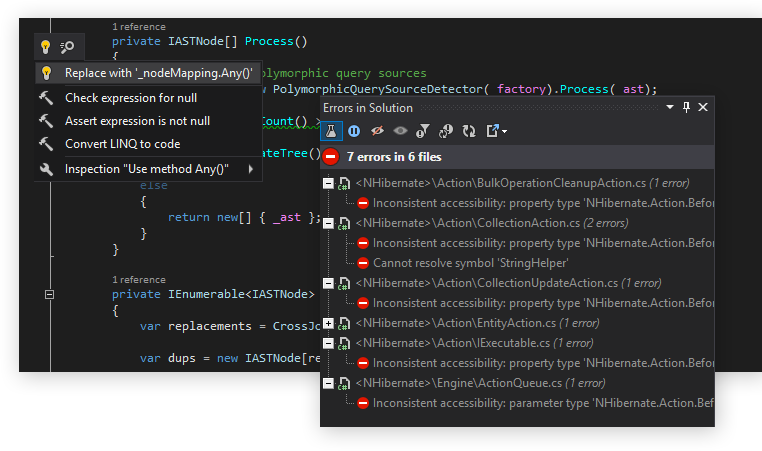Open the Errors window options dropdown
Image resolution: width=762 pixels, height=451 pixels.
[669, 108]
